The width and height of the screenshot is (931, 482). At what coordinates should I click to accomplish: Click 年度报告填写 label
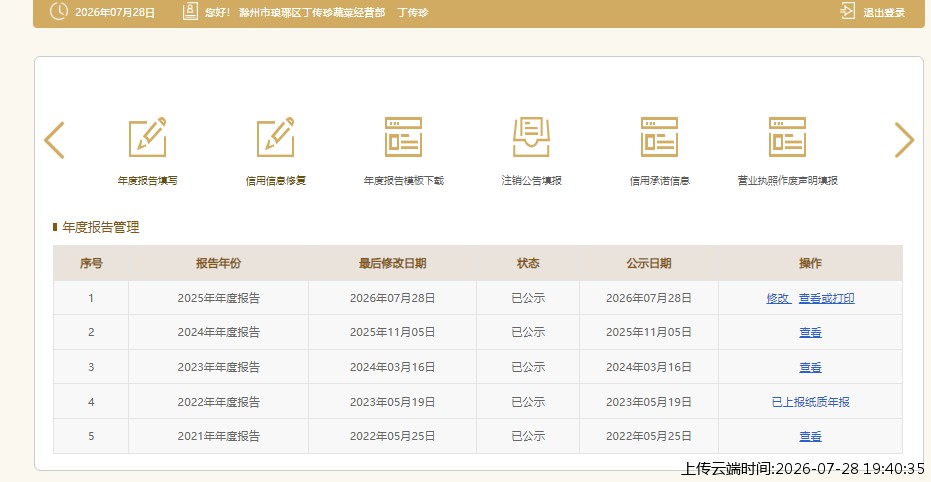point(147,181)
